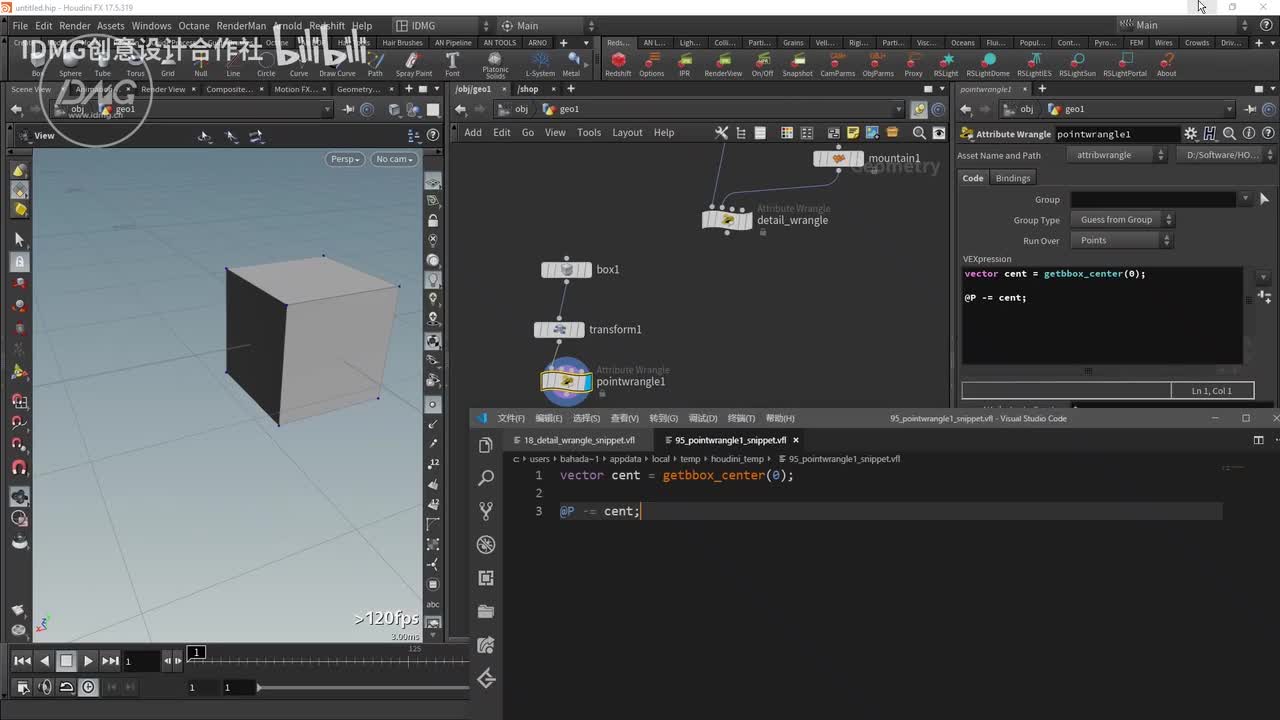Click the timeline frame 1 marker
The height and width of the screenshot is (720, 1280).
[x=197, y=653]
